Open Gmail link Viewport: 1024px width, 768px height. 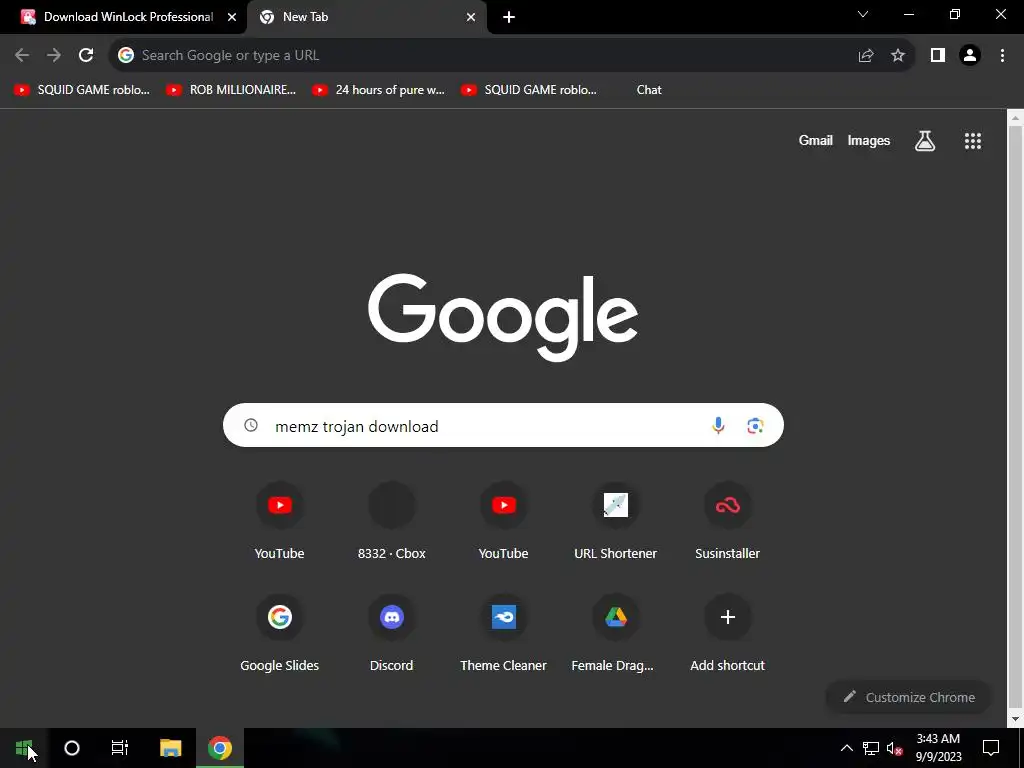[816, 140]
